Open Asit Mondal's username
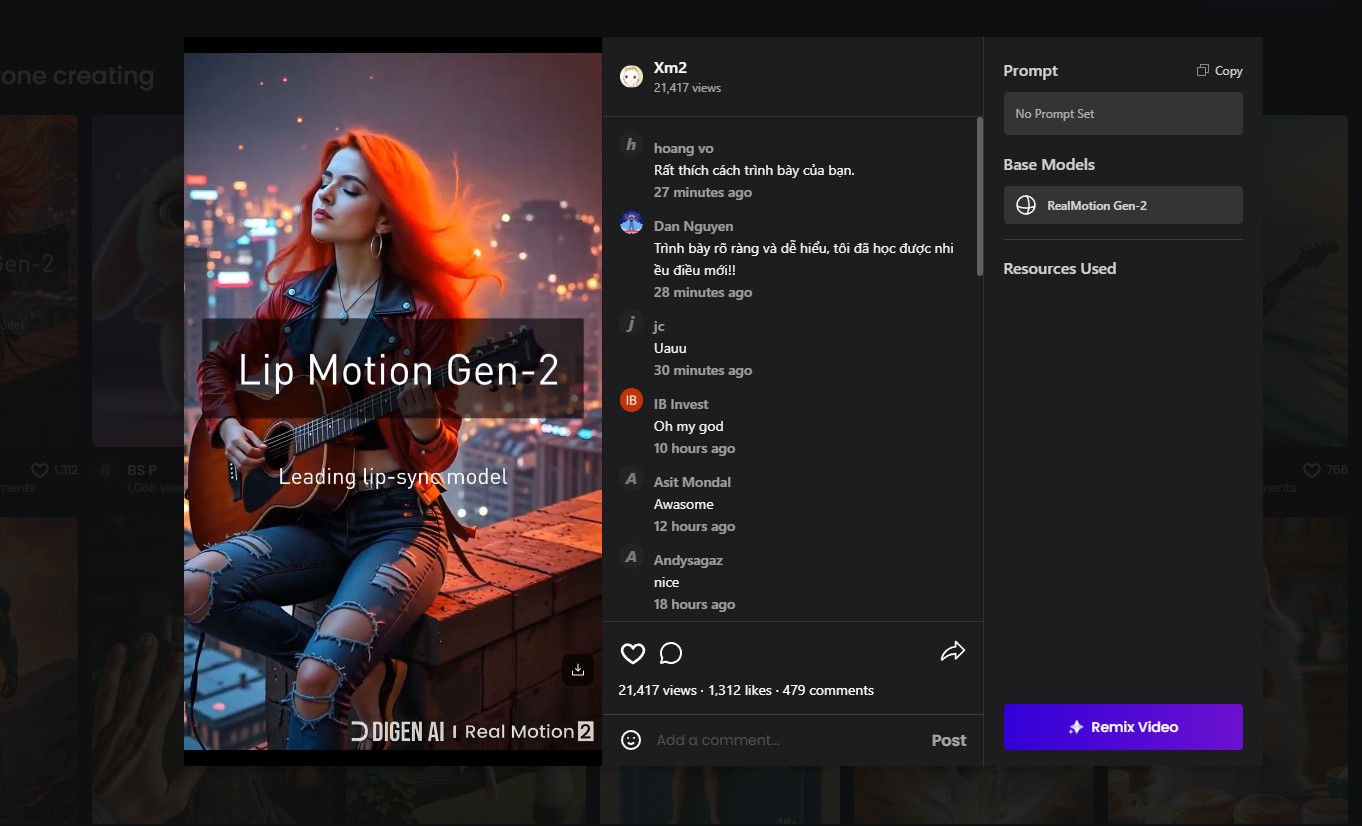This screenshot has width=1362, height=826. (x=692, y=482)
